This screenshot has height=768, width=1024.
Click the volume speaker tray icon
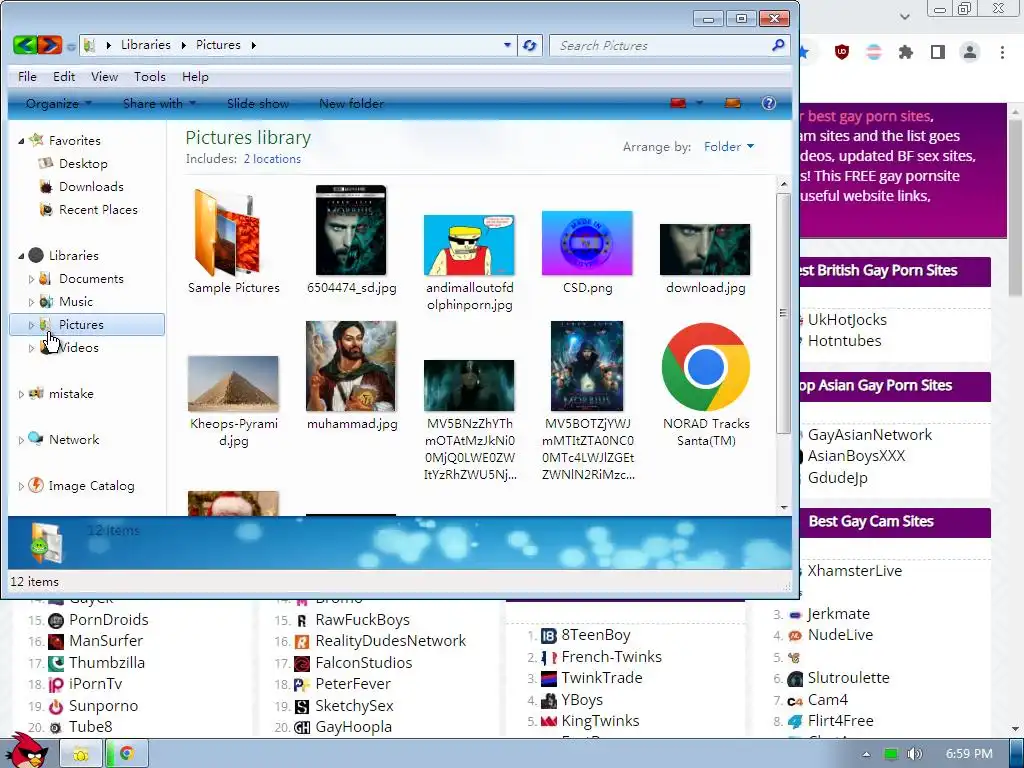coord(914,754)
